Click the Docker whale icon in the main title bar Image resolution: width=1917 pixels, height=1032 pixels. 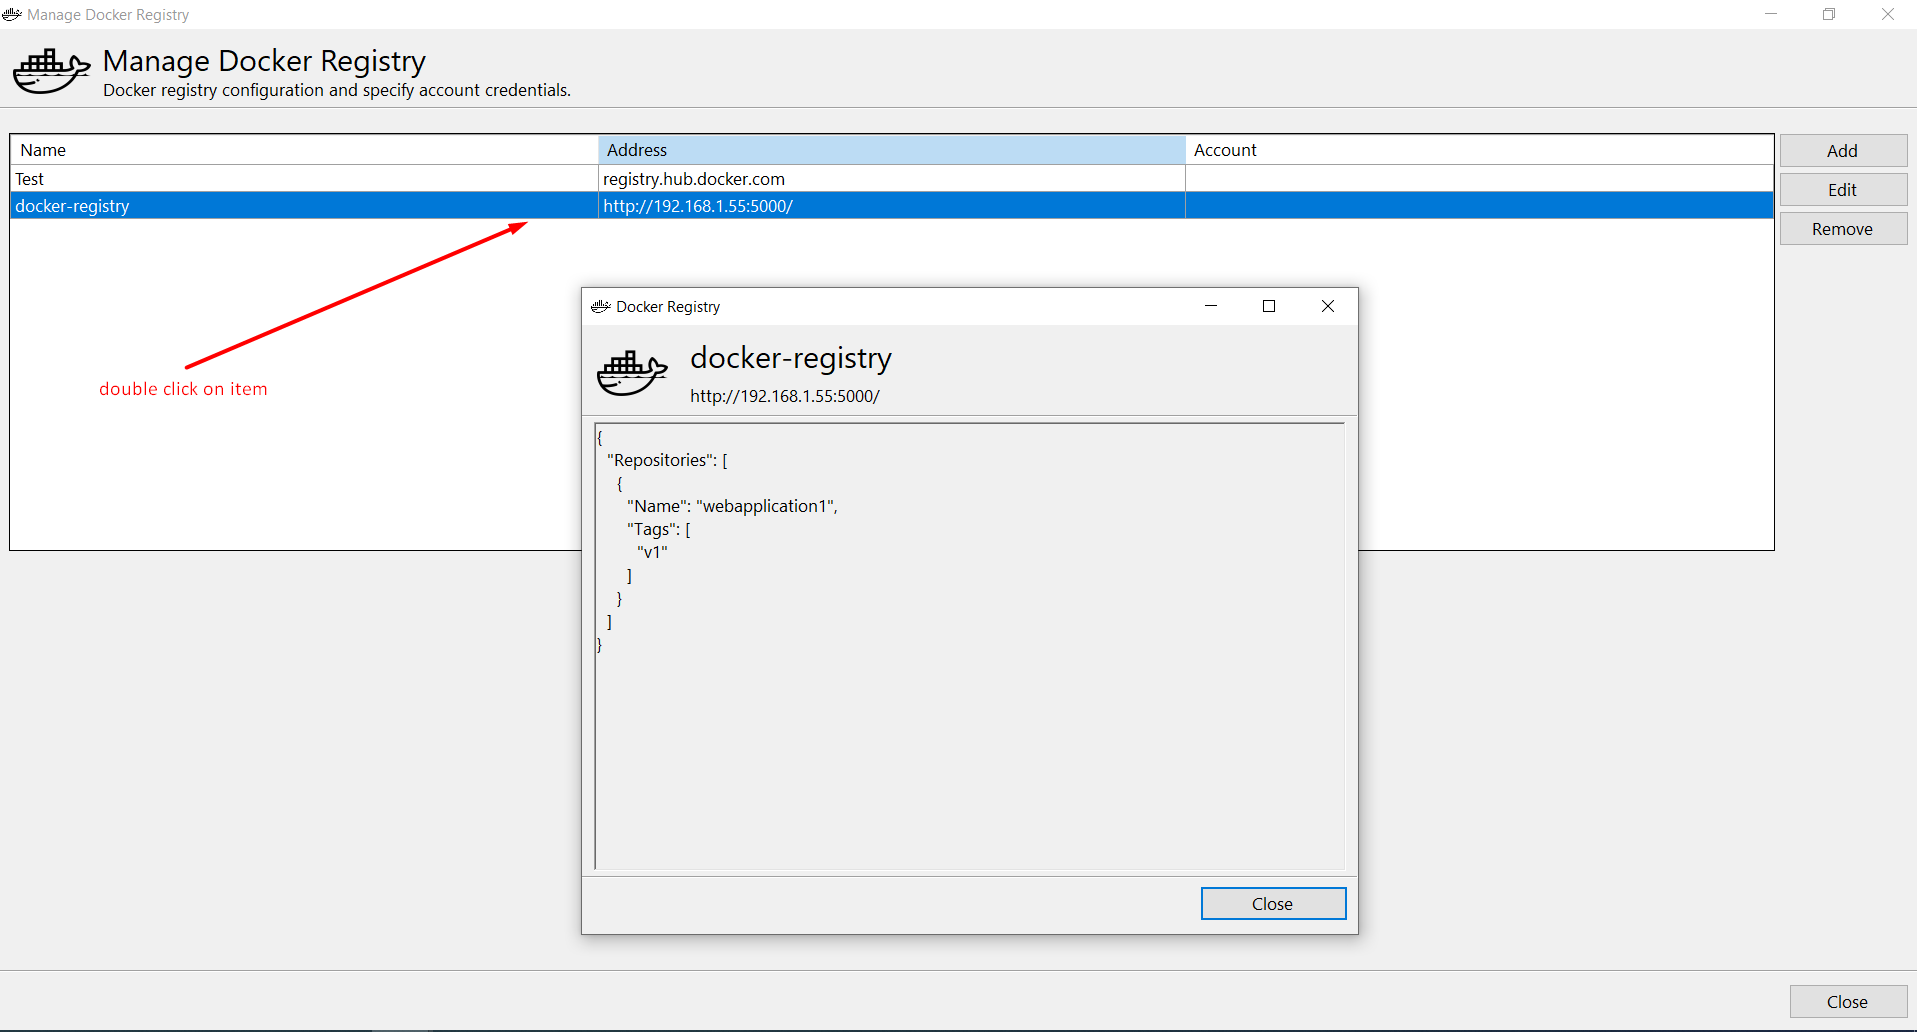(12, 14)
